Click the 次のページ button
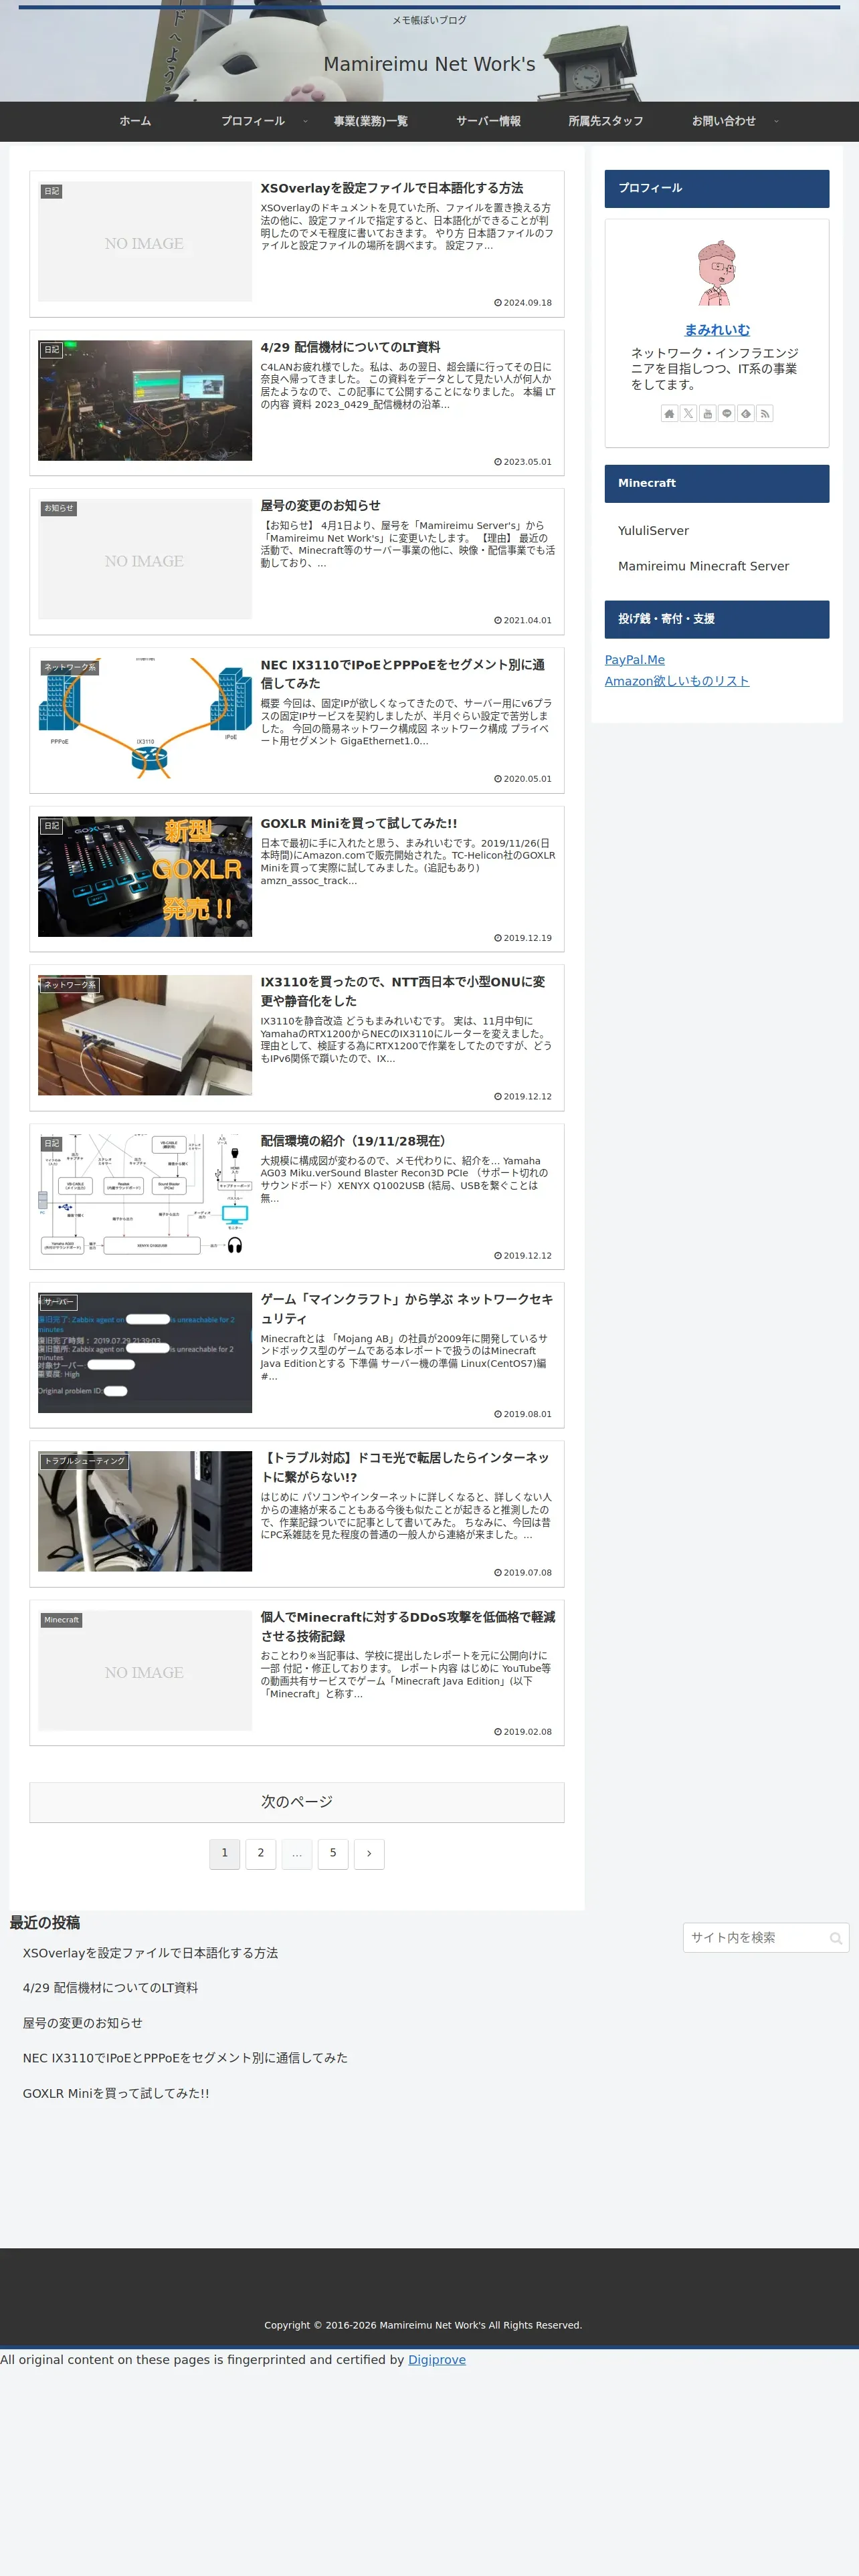Screen dimensions: 859x2576 [x=297, y=1802]
